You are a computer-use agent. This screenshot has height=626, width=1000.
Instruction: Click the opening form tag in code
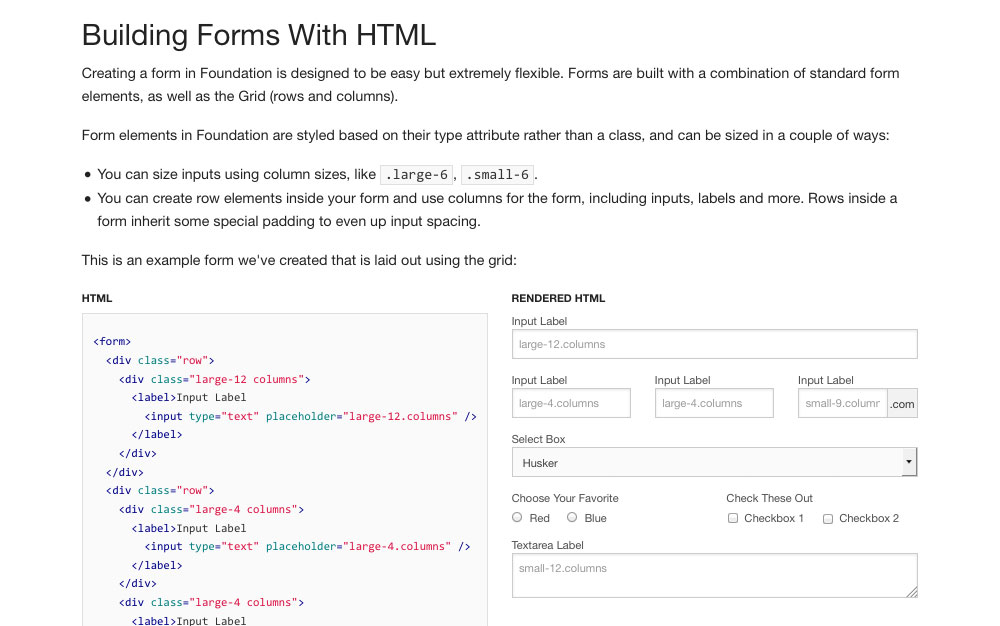(x=112, y=342)
